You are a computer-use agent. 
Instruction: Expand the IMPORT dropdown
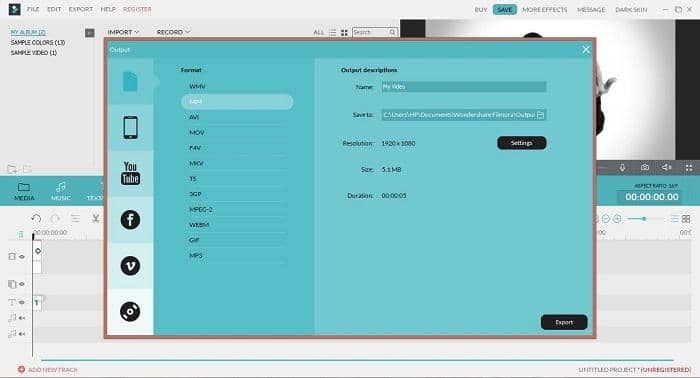pyautogui.click(x=123, y=32)
